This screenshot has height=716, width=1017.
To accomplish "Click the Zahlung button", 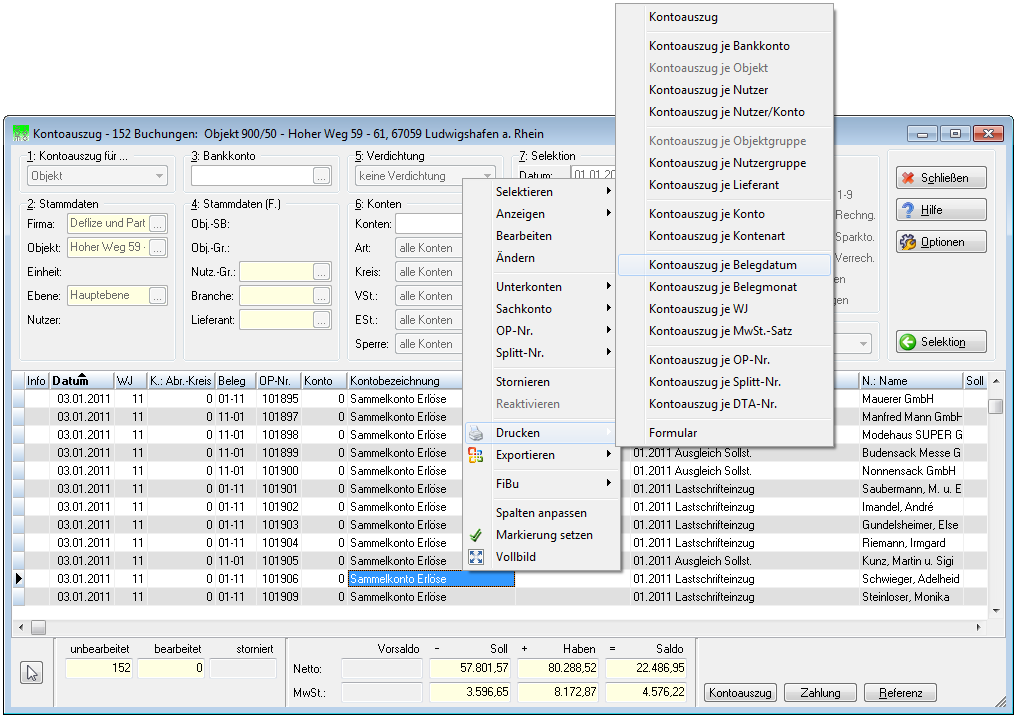I will (x=820, y=693).
